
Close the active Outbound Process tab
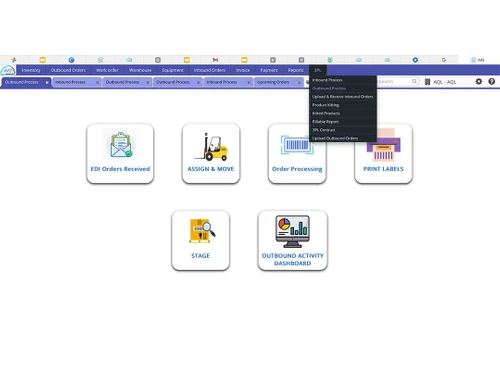pos(47,82)
